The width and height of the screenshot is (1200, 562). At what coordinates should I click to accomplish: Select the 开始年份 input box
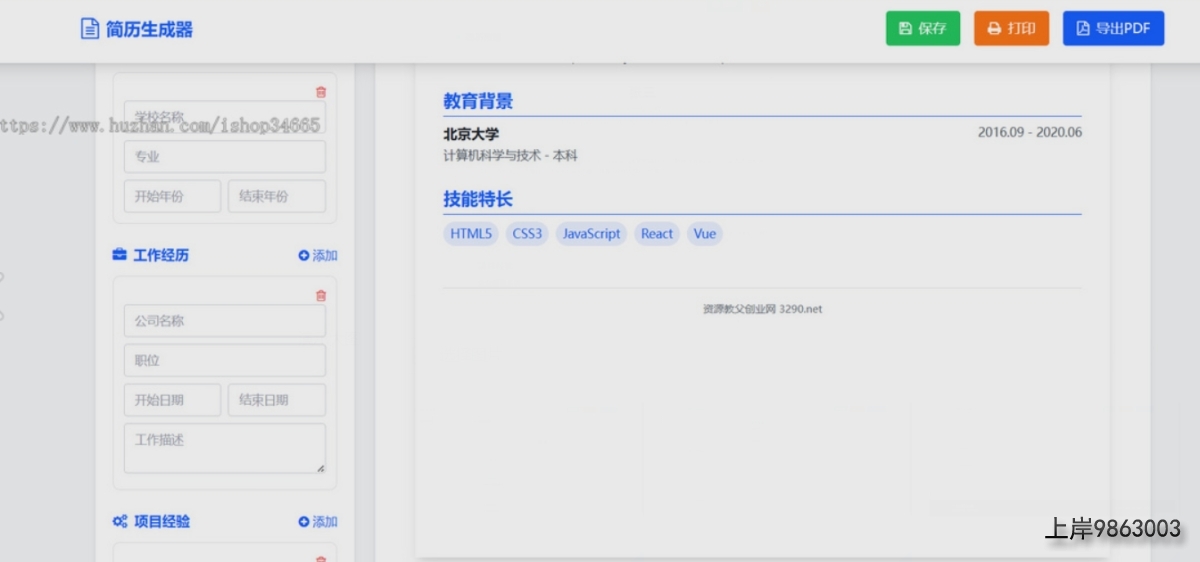(172, 197)
